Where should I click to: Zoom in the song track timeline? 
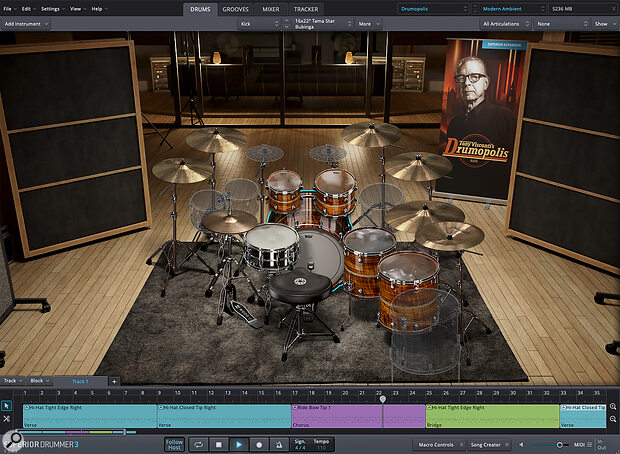pos(613,406)
